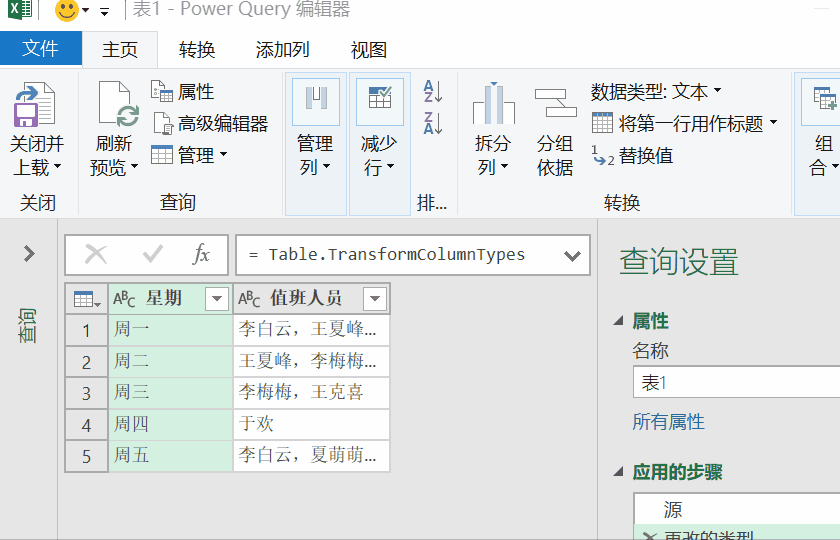Image resolution: width=840 pixels, height=540 pixels.
Task: Click the smiley feedback icon
Action: (x=66, y=10)
